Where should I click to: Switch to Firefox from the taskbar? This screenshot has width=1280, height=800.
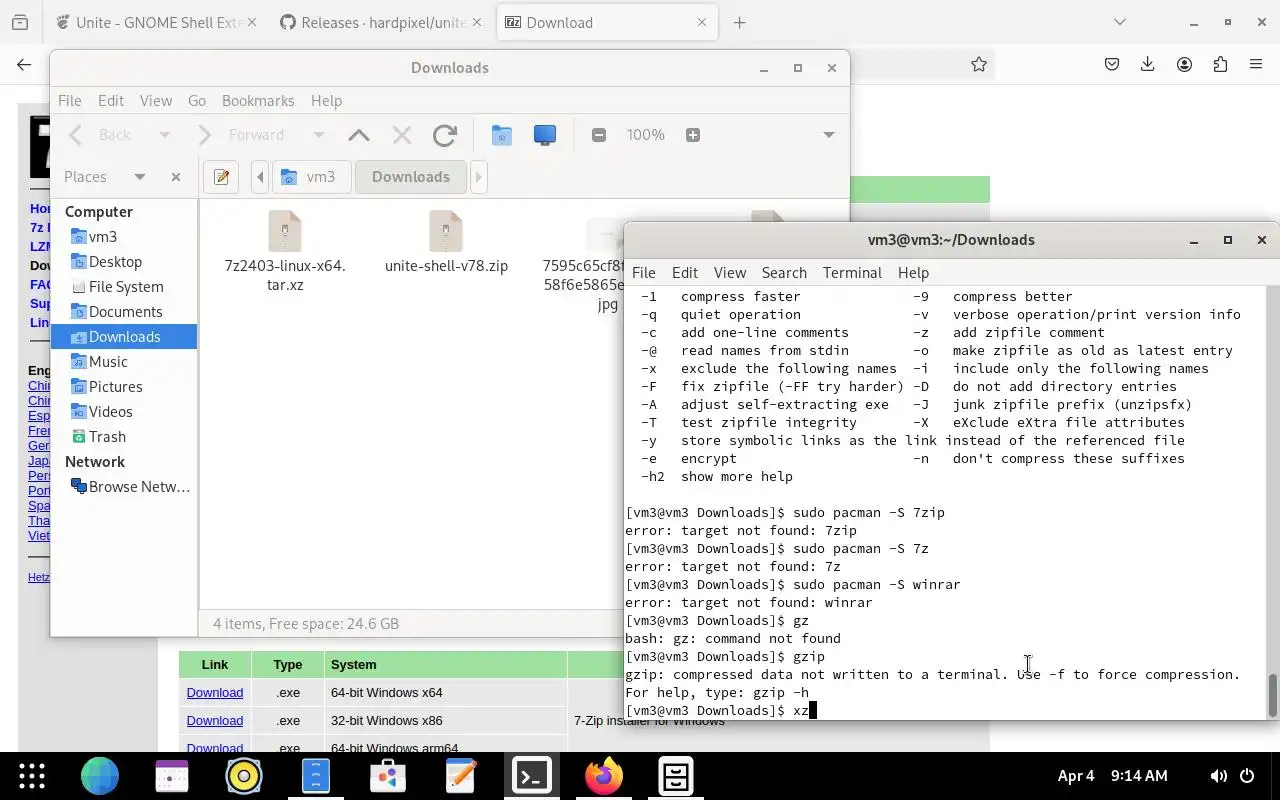tap(604, 776)
